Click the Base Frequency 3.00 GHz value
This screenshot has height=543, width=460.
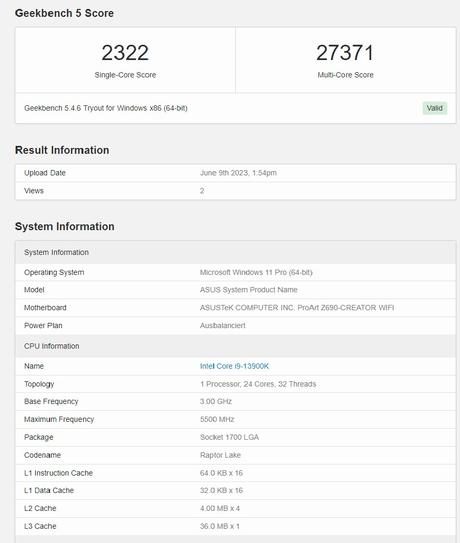pos(215,401)
